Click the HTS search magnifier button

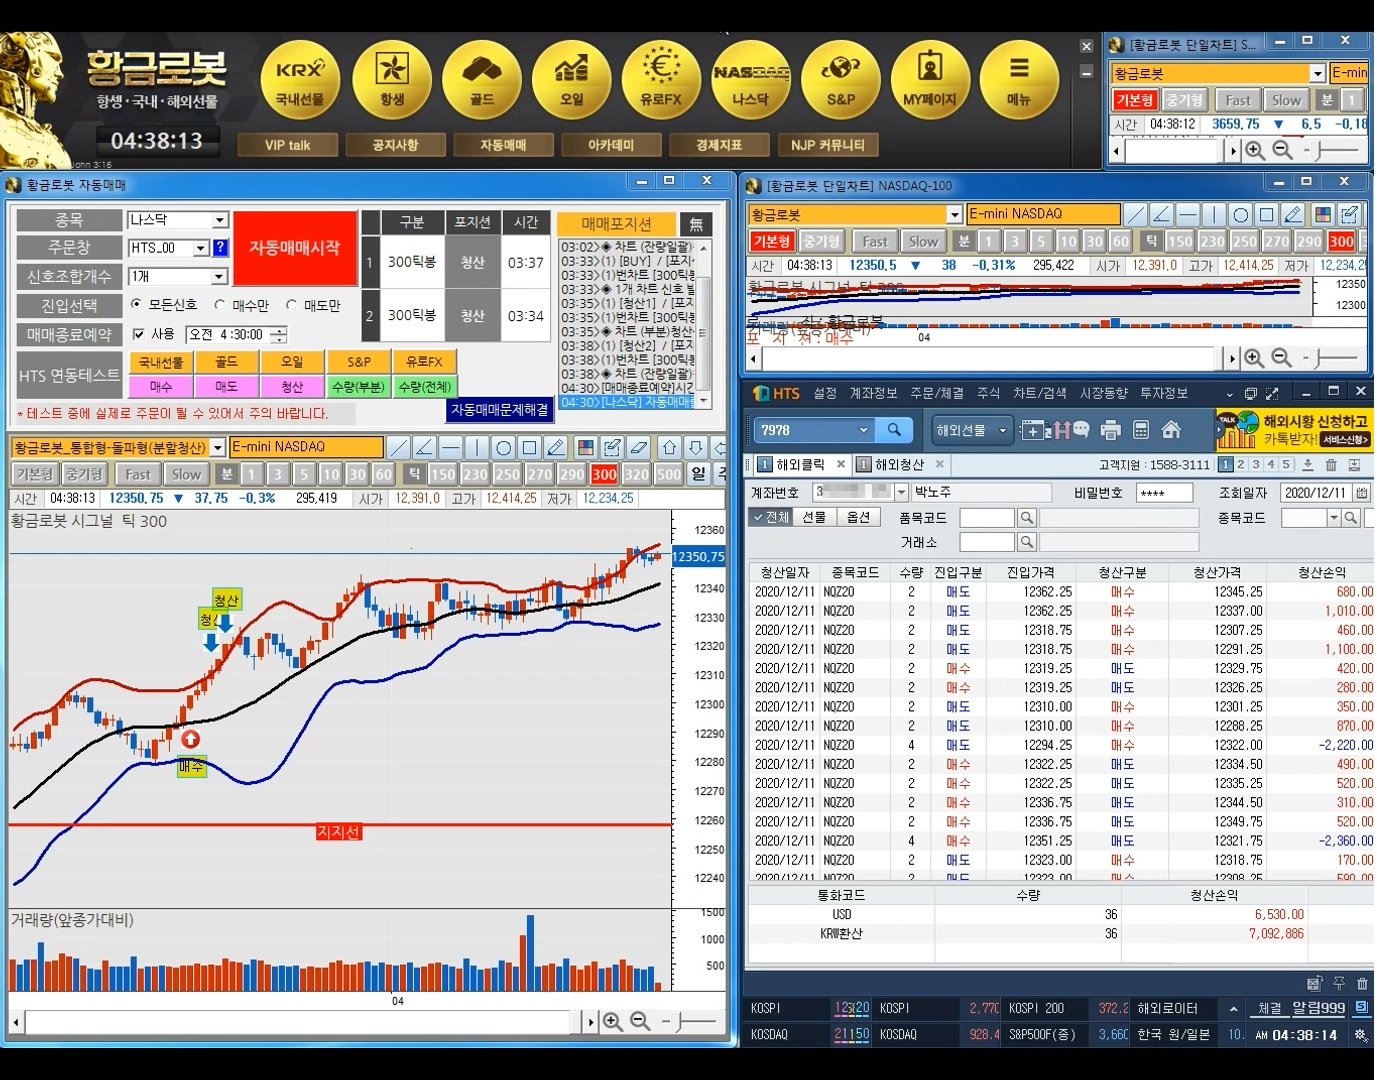[x=894, y=430]
